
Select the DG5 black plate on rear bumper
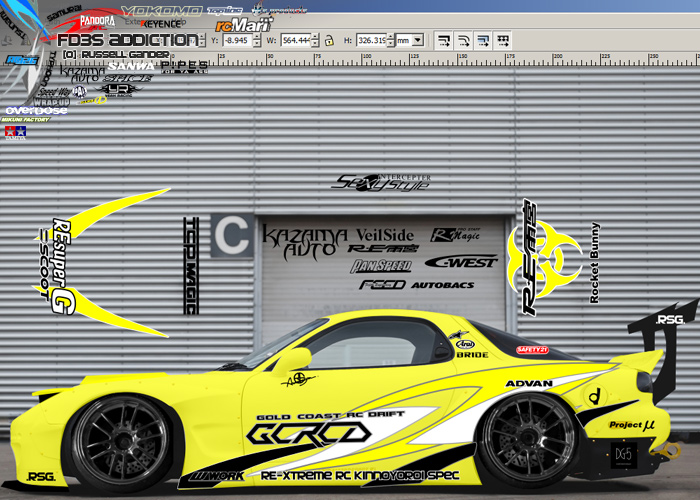[623, 455]
